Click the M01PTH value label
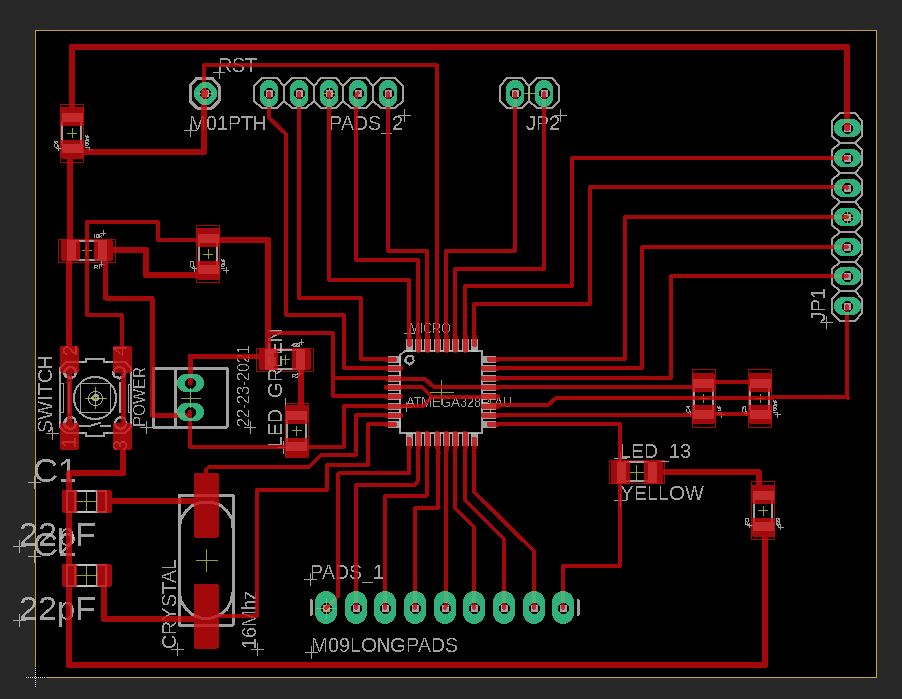 (x=228, y=123)
